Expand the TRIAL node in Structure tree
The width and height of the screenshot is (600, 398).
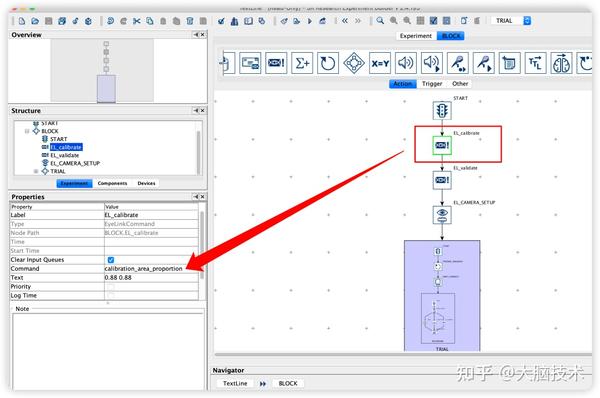point(36,171)
